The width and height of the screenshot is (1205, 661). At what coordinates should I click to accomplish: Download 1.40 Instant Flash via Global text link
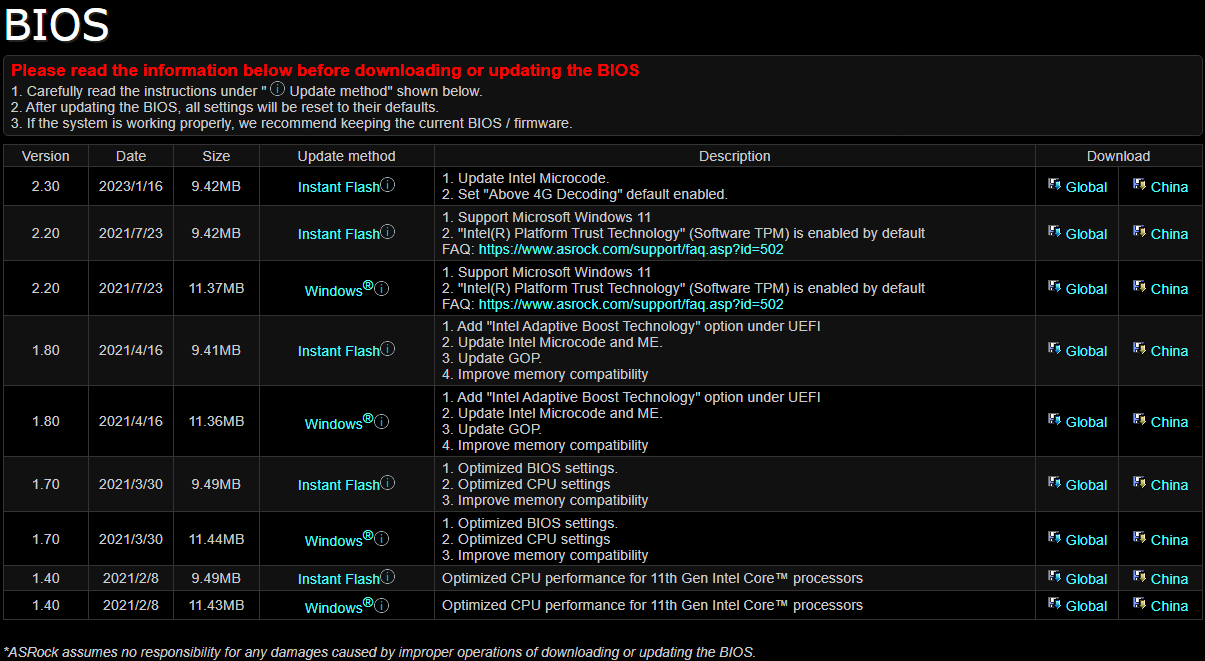(1086, 579)
